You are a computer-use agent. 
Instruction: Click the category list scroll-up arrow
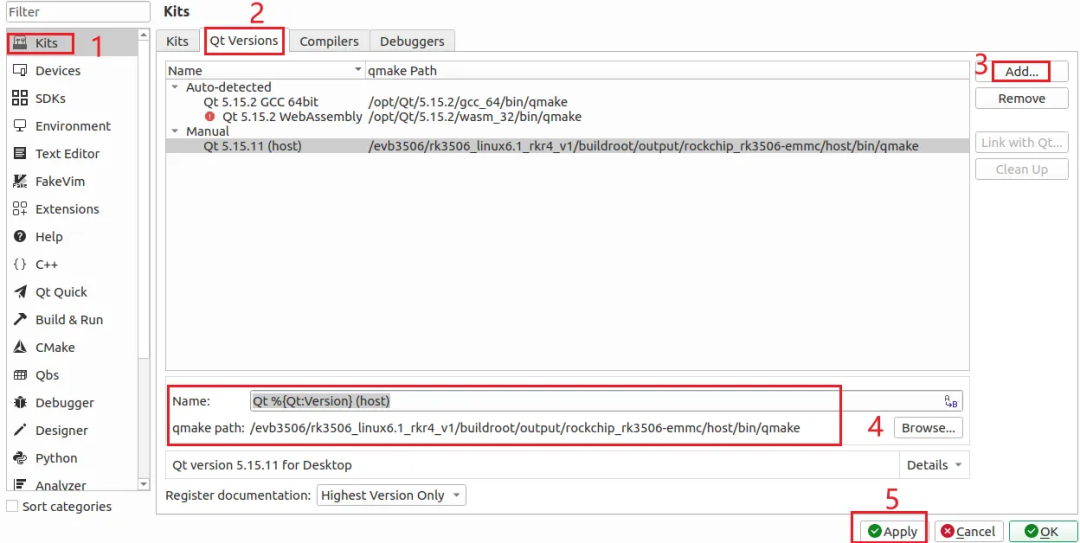[143, 35]
